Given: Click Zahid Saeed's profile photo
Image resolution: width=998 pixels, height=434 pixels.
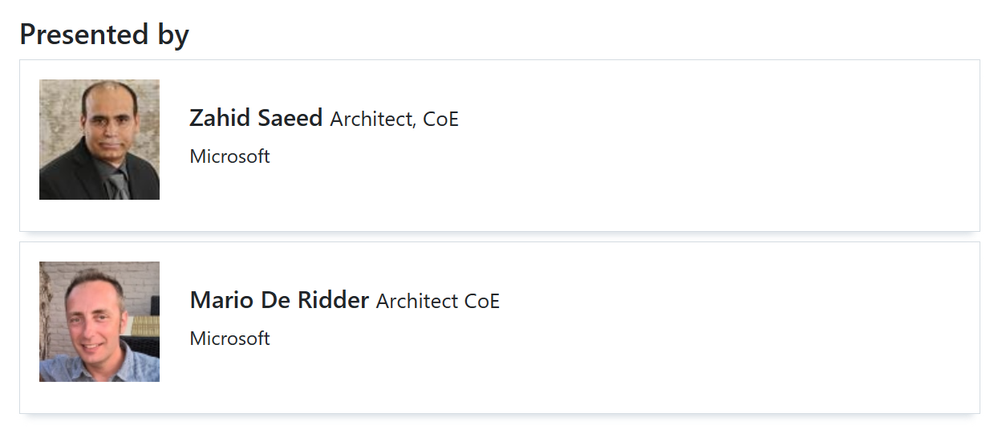Looking at the screenshot, I should click(99, 140).
